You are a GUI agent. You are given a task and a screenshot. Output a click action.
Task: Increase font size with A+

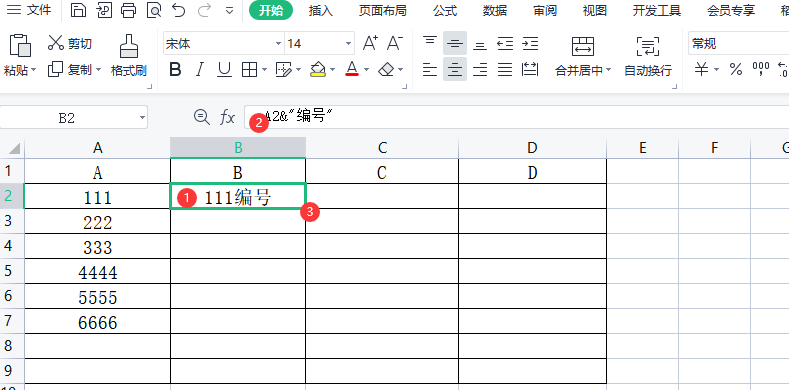pos(370,44)
